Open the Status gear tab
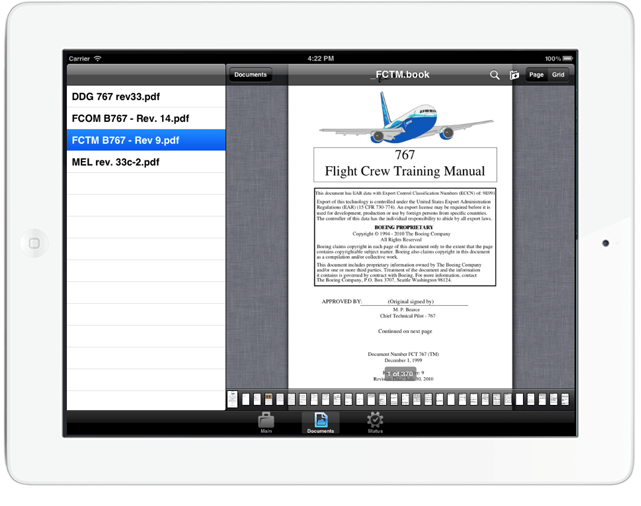This screenshot has height=506, width=641. pos(375,421)
